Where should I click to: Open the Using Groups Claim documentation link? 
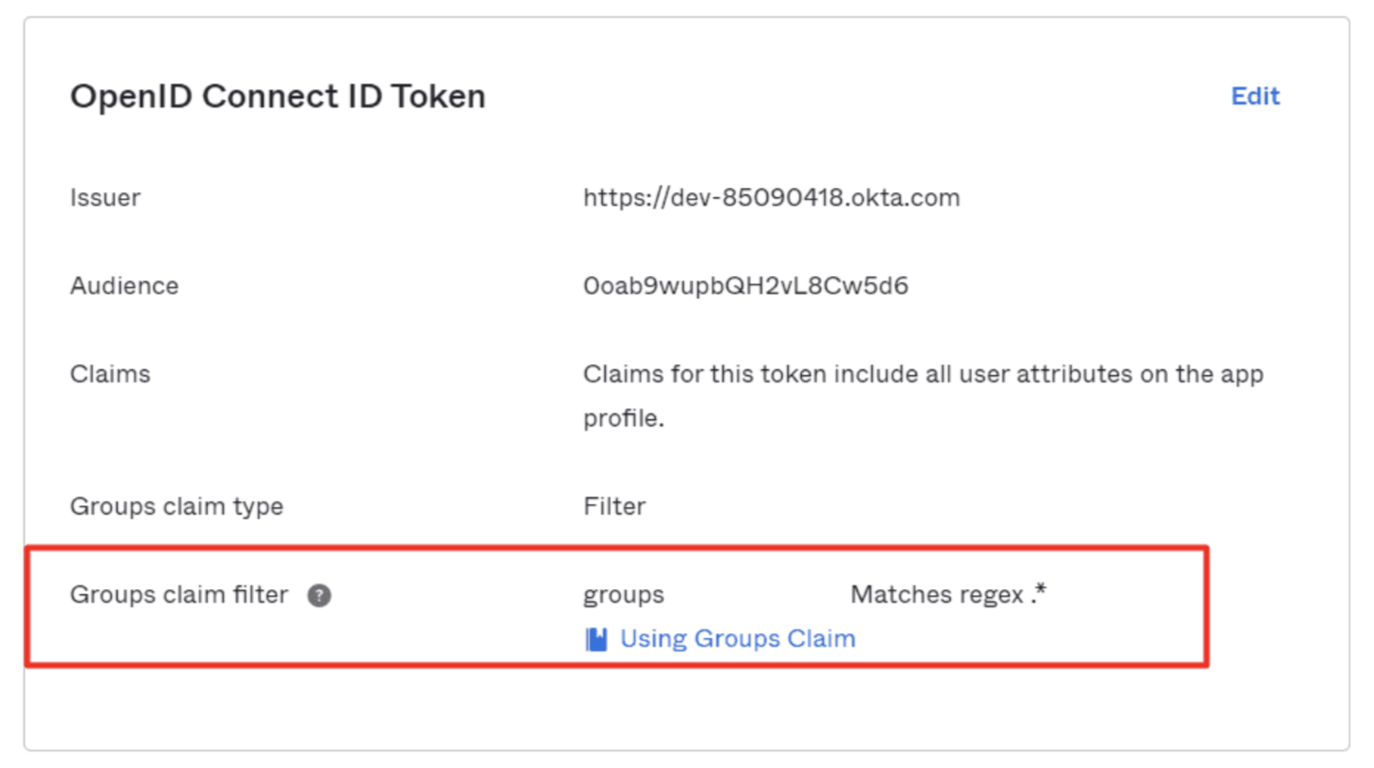pyautogui.click(x=737, y=638)
